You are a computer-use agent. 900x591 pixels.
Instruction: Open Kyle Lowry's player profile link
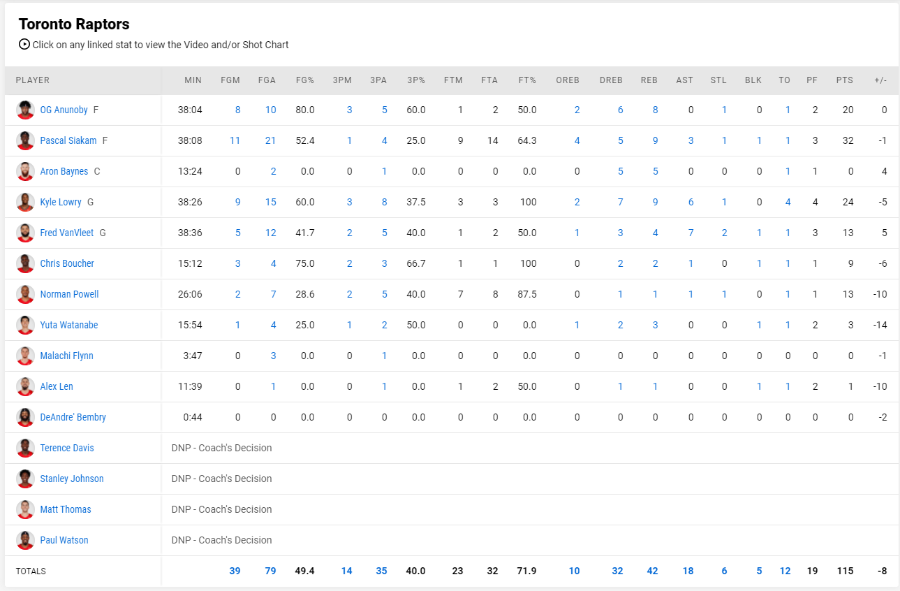[61, 202]
